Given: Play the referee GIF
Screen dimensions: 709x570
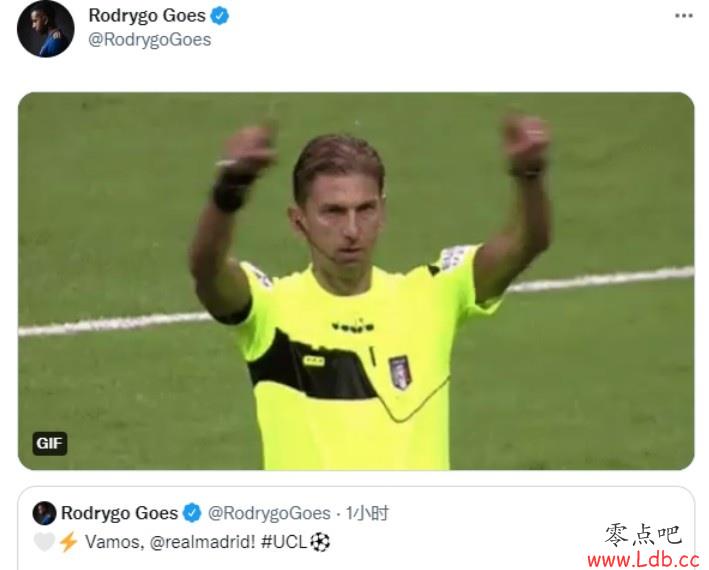Looking at the screenshot, I should 356,281.
